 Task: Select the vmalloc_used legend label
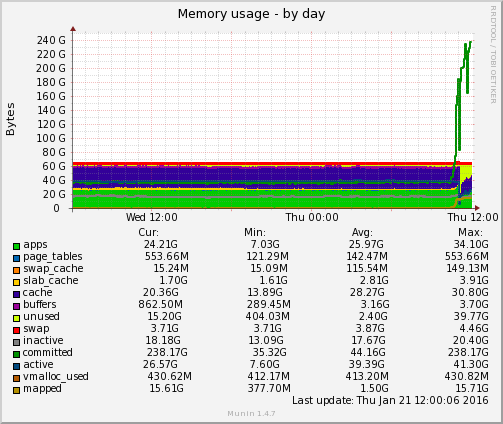(56, 377)
